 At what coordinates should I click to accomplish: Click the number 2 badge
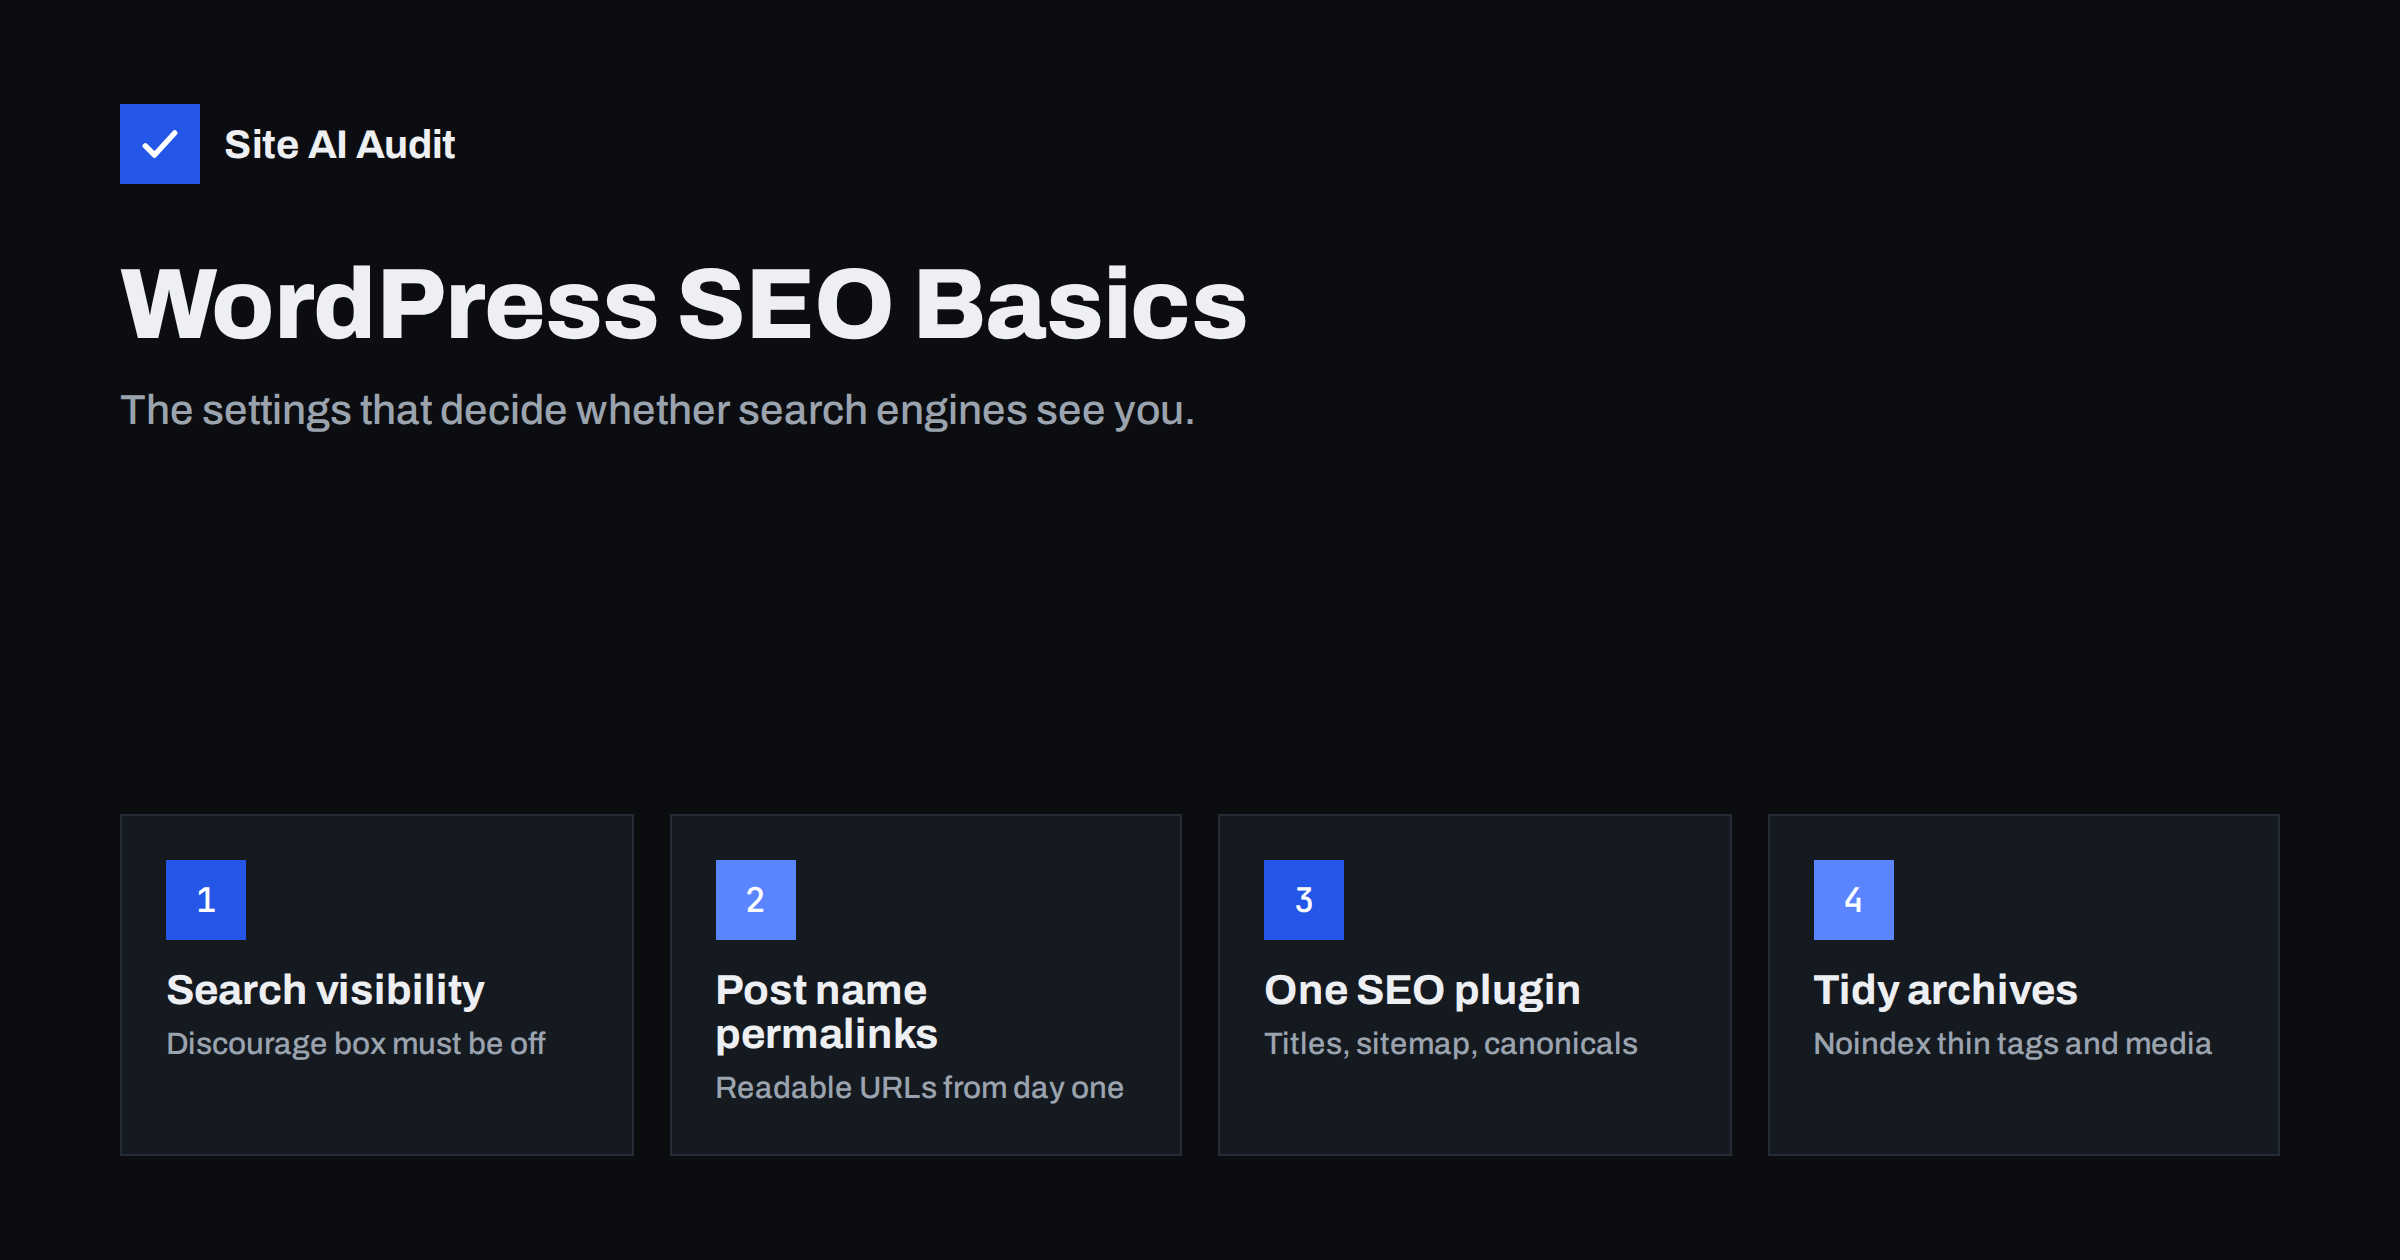pos(756,900)
